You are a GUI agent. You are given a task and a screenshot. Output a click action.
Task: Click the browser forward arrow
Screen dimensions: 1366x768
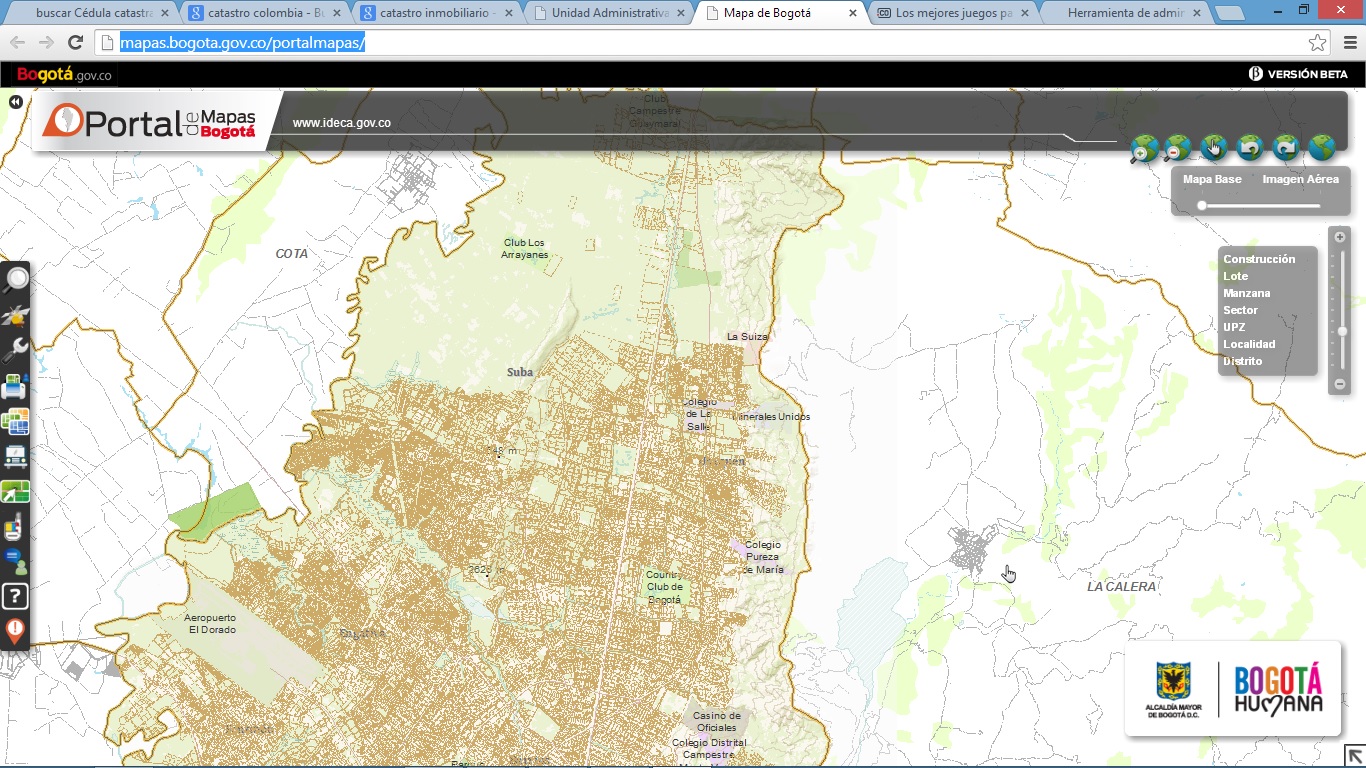point(46,42)
